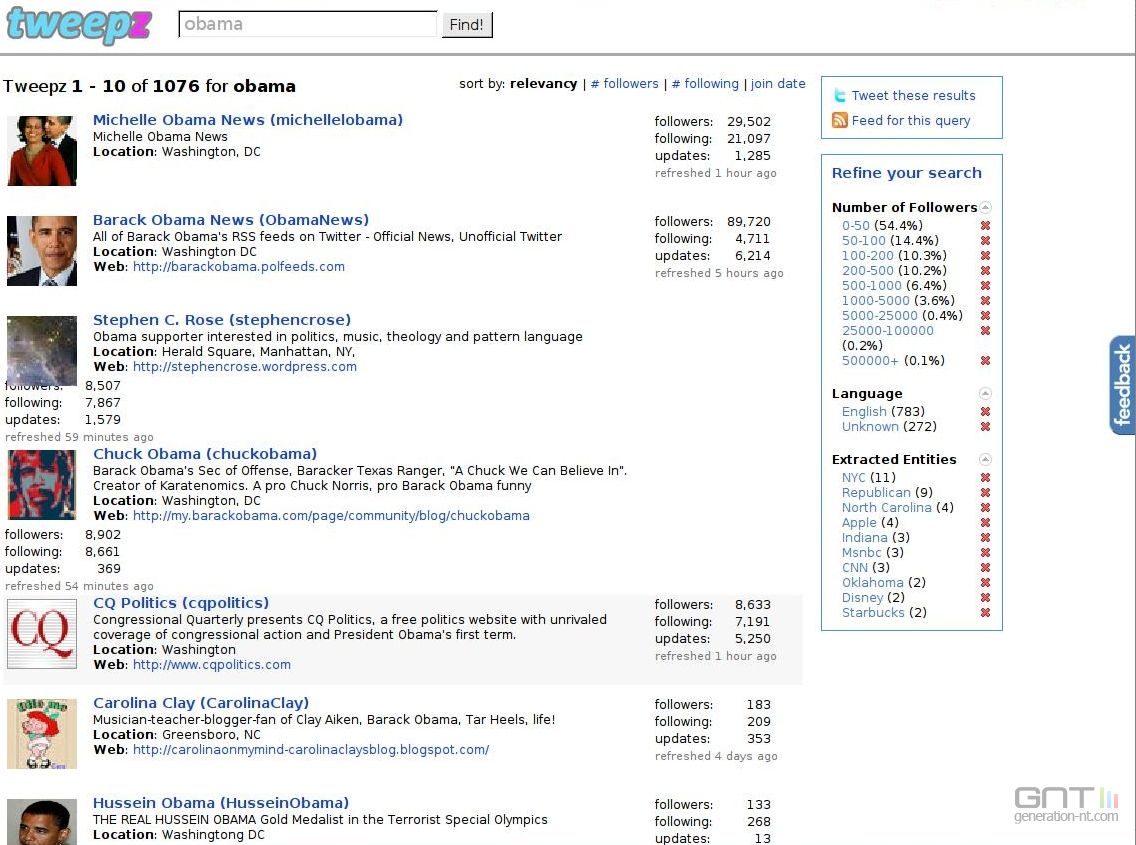
Task: Exclude Unknown language results
Action: [x=985, y=427]
